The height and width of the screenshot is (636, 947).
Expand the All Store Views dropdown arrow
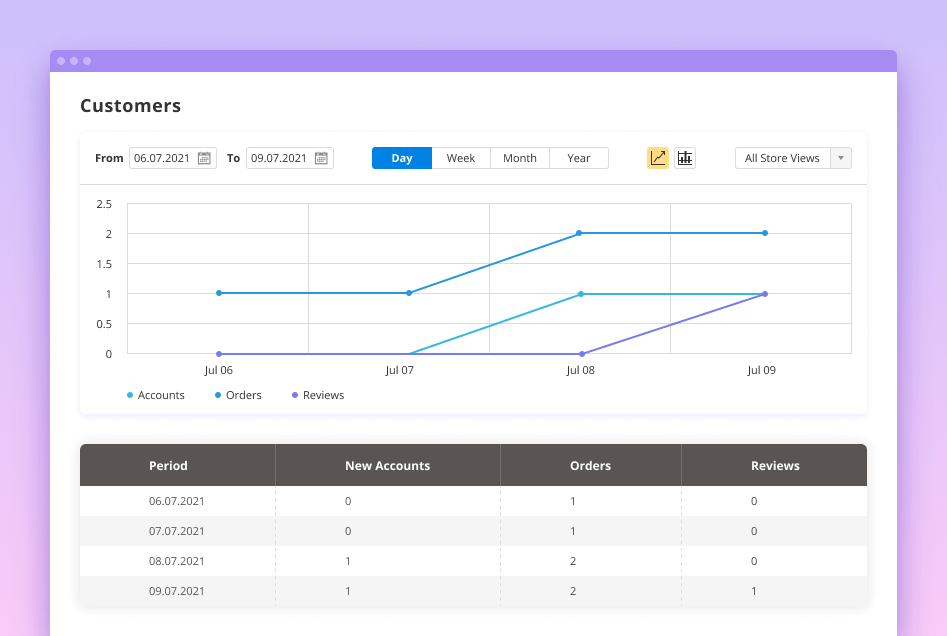point(841,158)
